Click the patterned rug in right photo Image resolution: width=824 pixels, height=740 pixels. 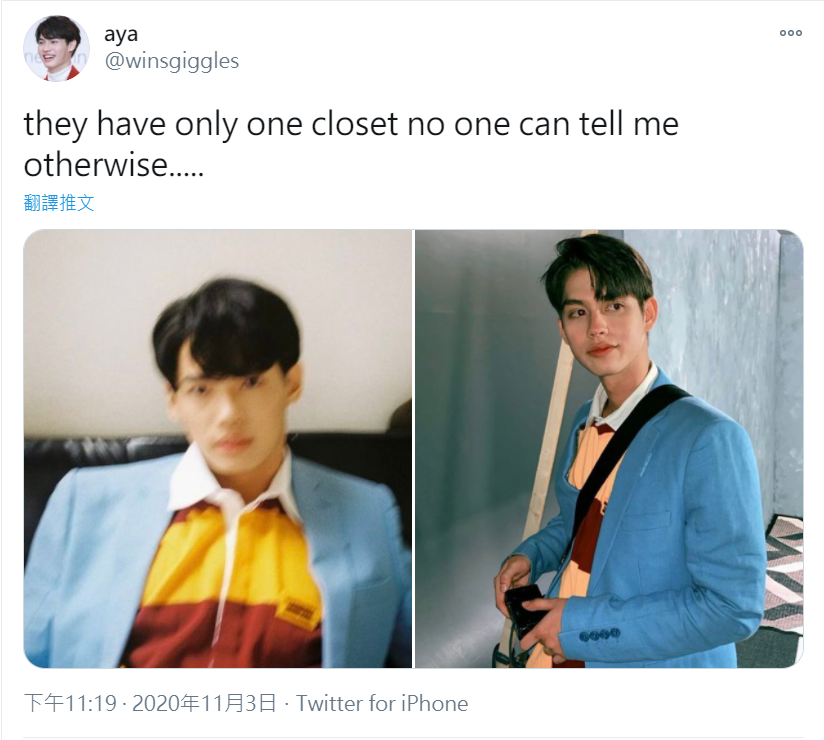784,581
